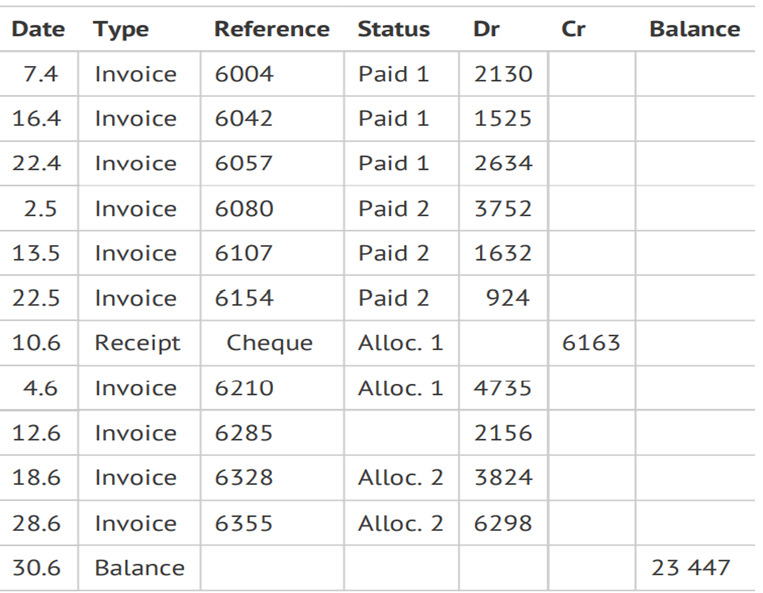Click the Reference column header
The height and width of the screenshot is (593, 763).
click(x=271, y=30)
